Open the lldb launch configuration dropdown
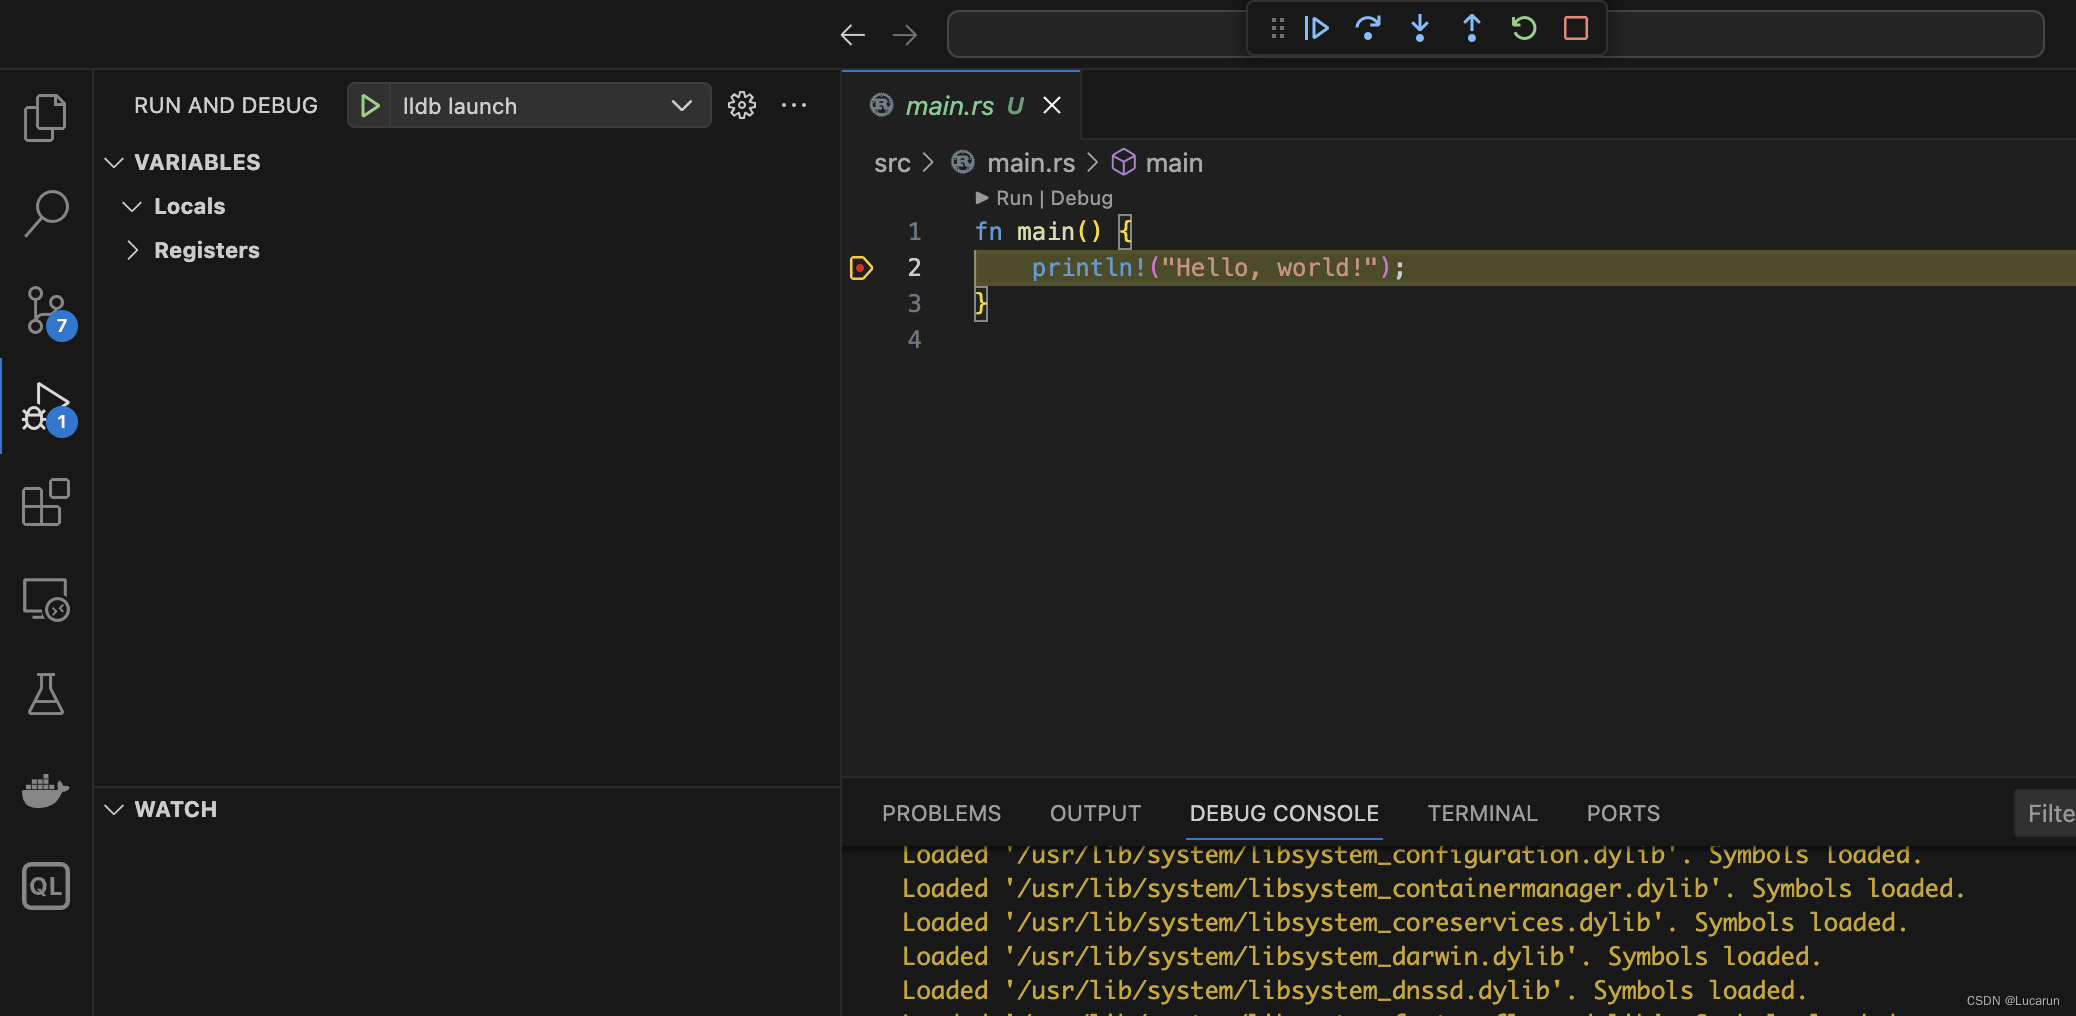Image resolution: width=2076 pixels, height=1016 pixels. click(x=681, y=105)
